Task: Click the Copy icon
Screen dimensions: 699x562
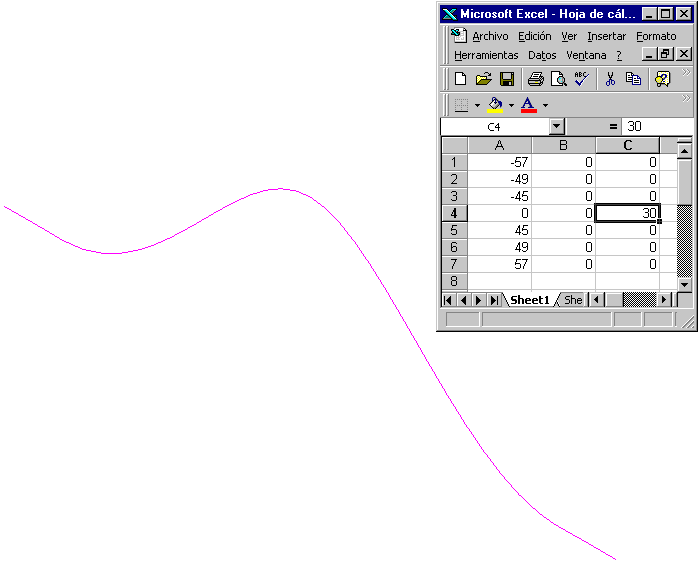Action: click(633, 79)
